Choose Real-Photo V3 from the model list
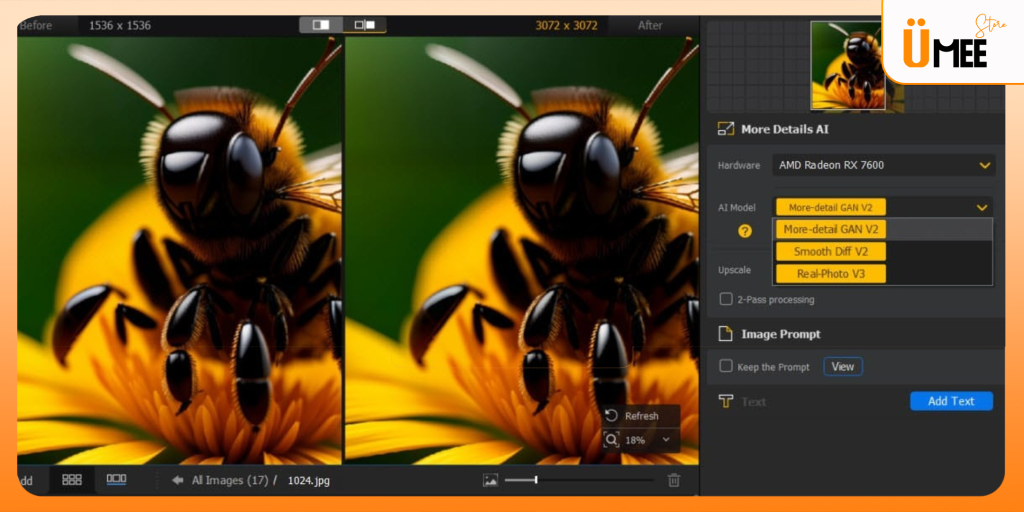Image resolution: width=1024 pixels, height=512 pixels. [x=831, y=273]
